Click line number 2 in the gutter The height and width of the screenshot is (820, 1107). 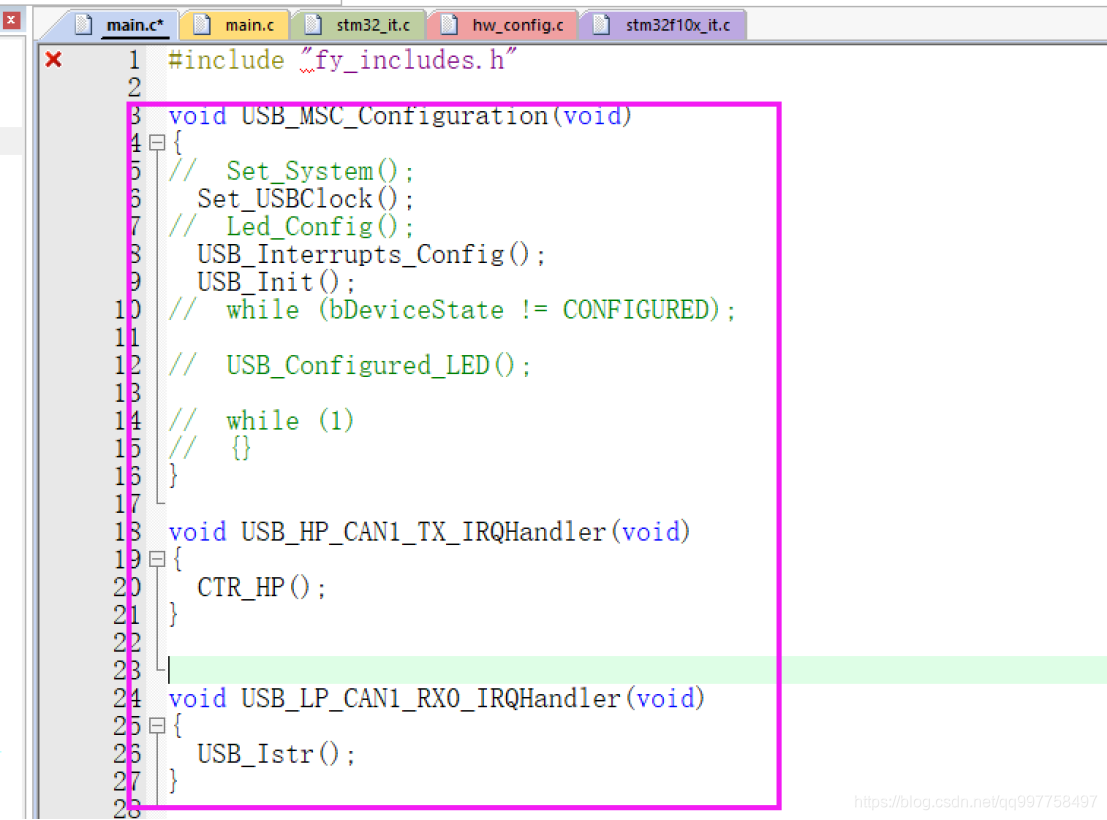(x=134, y=88)
